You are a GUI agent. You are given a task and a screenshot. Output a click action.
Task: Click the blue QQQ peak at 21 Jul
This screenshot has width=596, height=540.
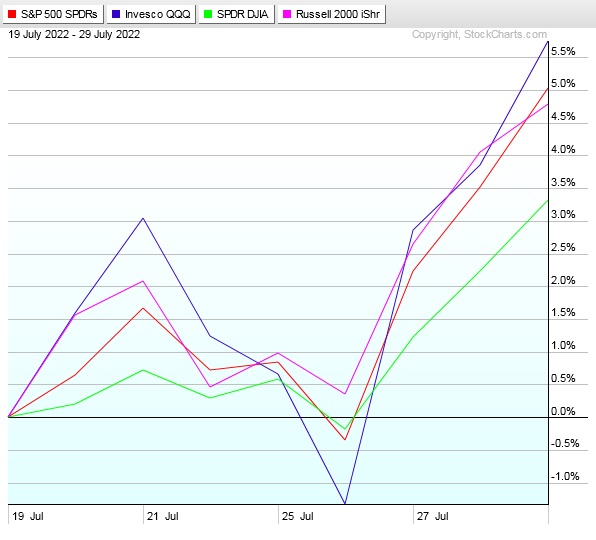click(x=143, y=219)
